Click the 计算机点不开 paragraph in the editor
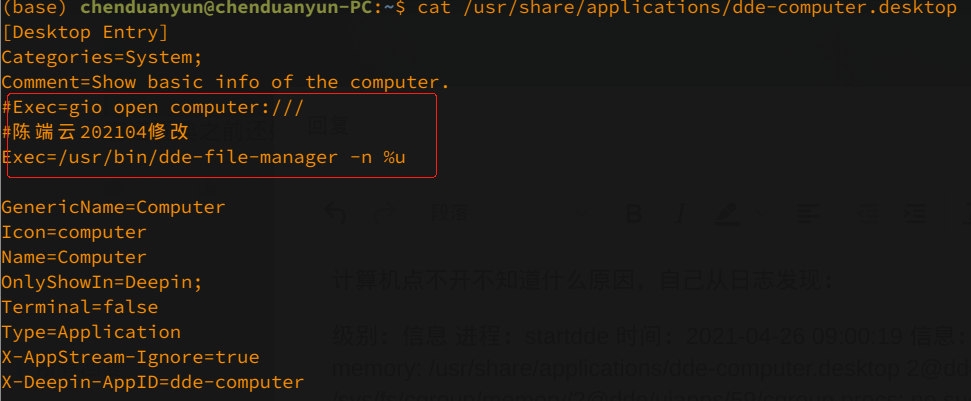Image resolution: width=971 pixels, height=401 pixels. pyautogui.click(x=580, y=281)
